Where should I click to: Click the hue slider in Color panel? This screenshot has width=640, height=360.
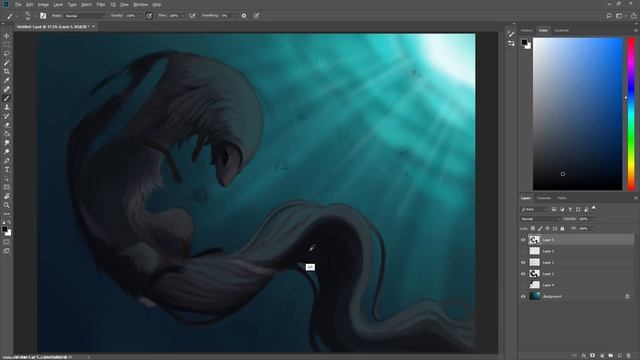(x=631, y=114)
